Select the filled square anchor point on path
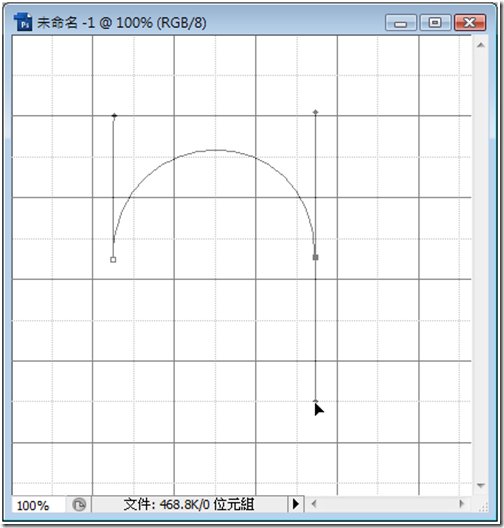 [x=315, y=257]
